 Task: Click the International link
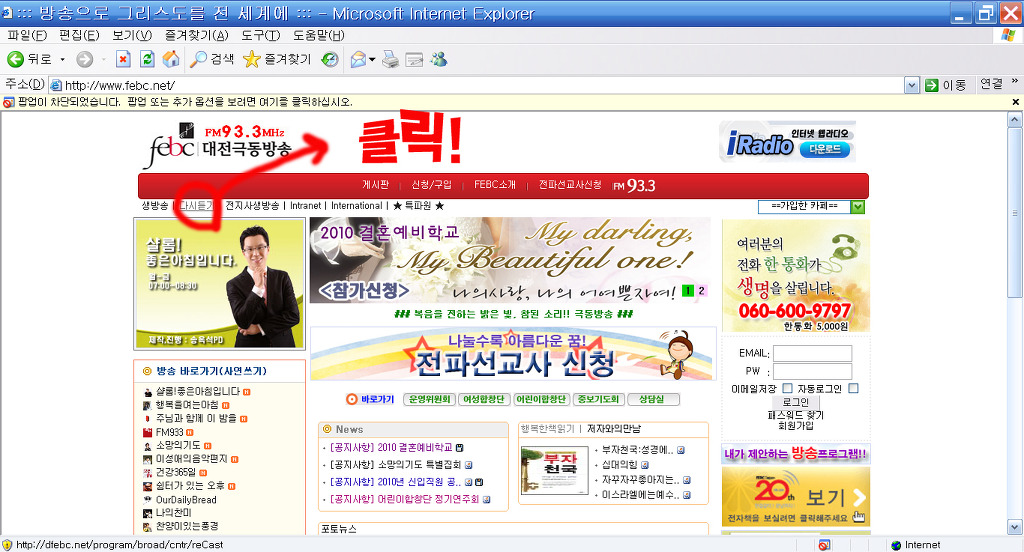[357, 206]
